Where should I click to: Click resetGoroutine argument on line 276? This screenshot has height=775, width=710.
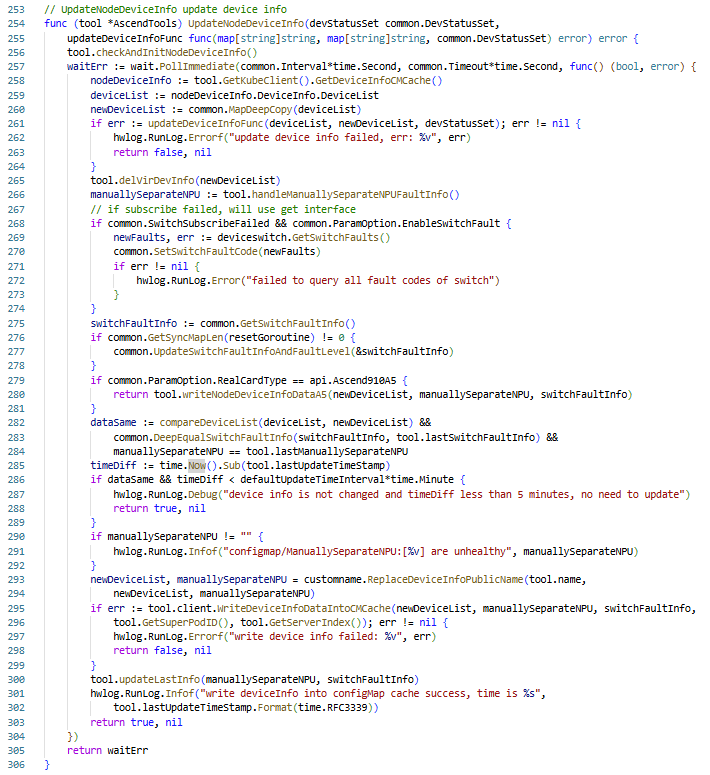(269, 338)
